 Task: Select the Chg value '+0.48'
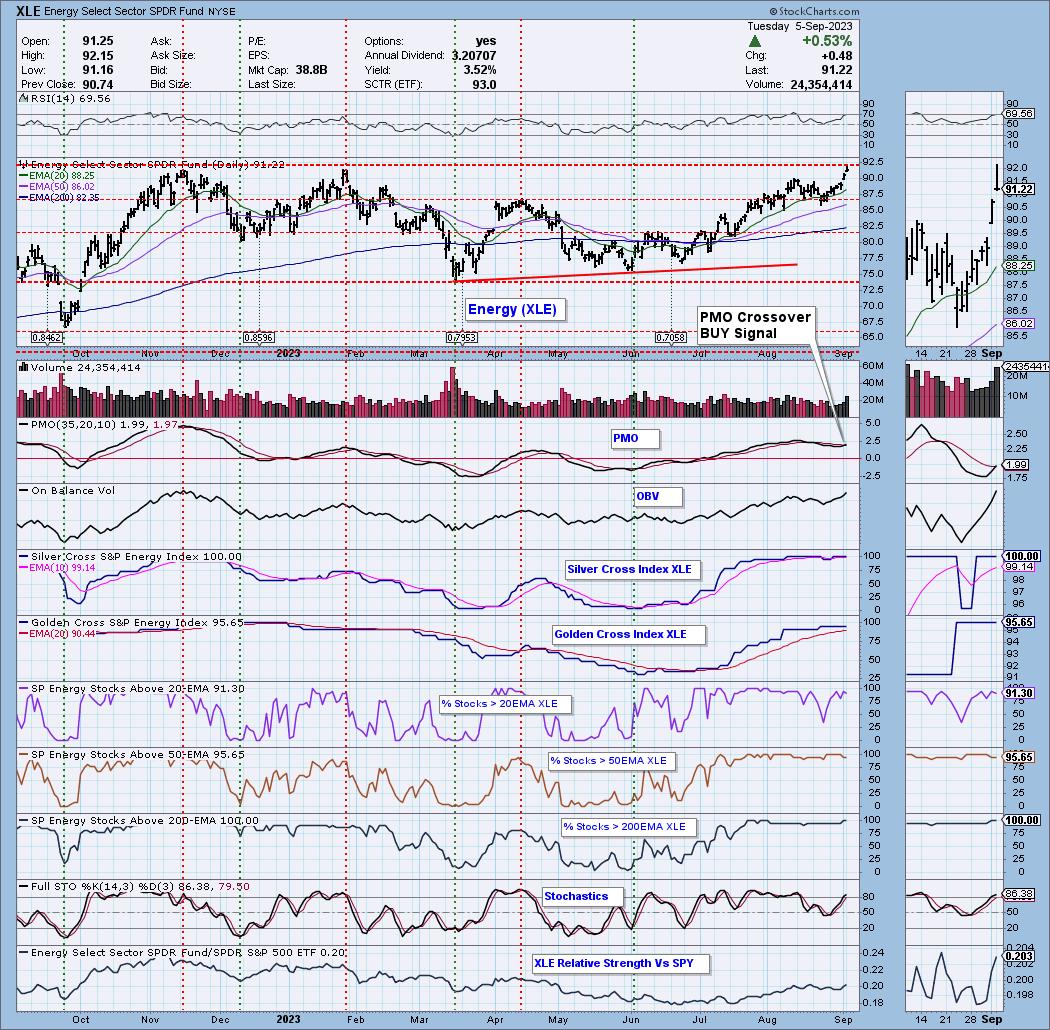click(x=836, y=56)
